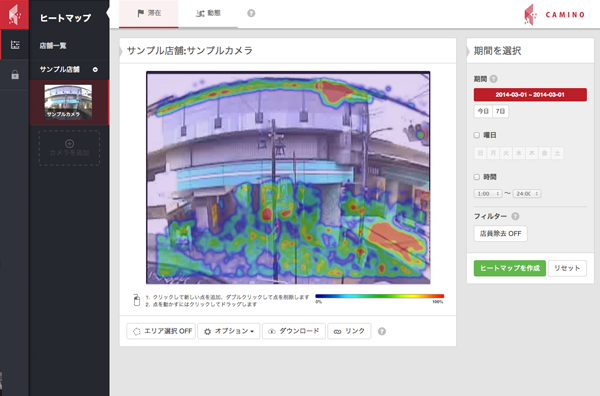Open the heatmap dashboard sidebar icon
600x396 pixels.
15,45
